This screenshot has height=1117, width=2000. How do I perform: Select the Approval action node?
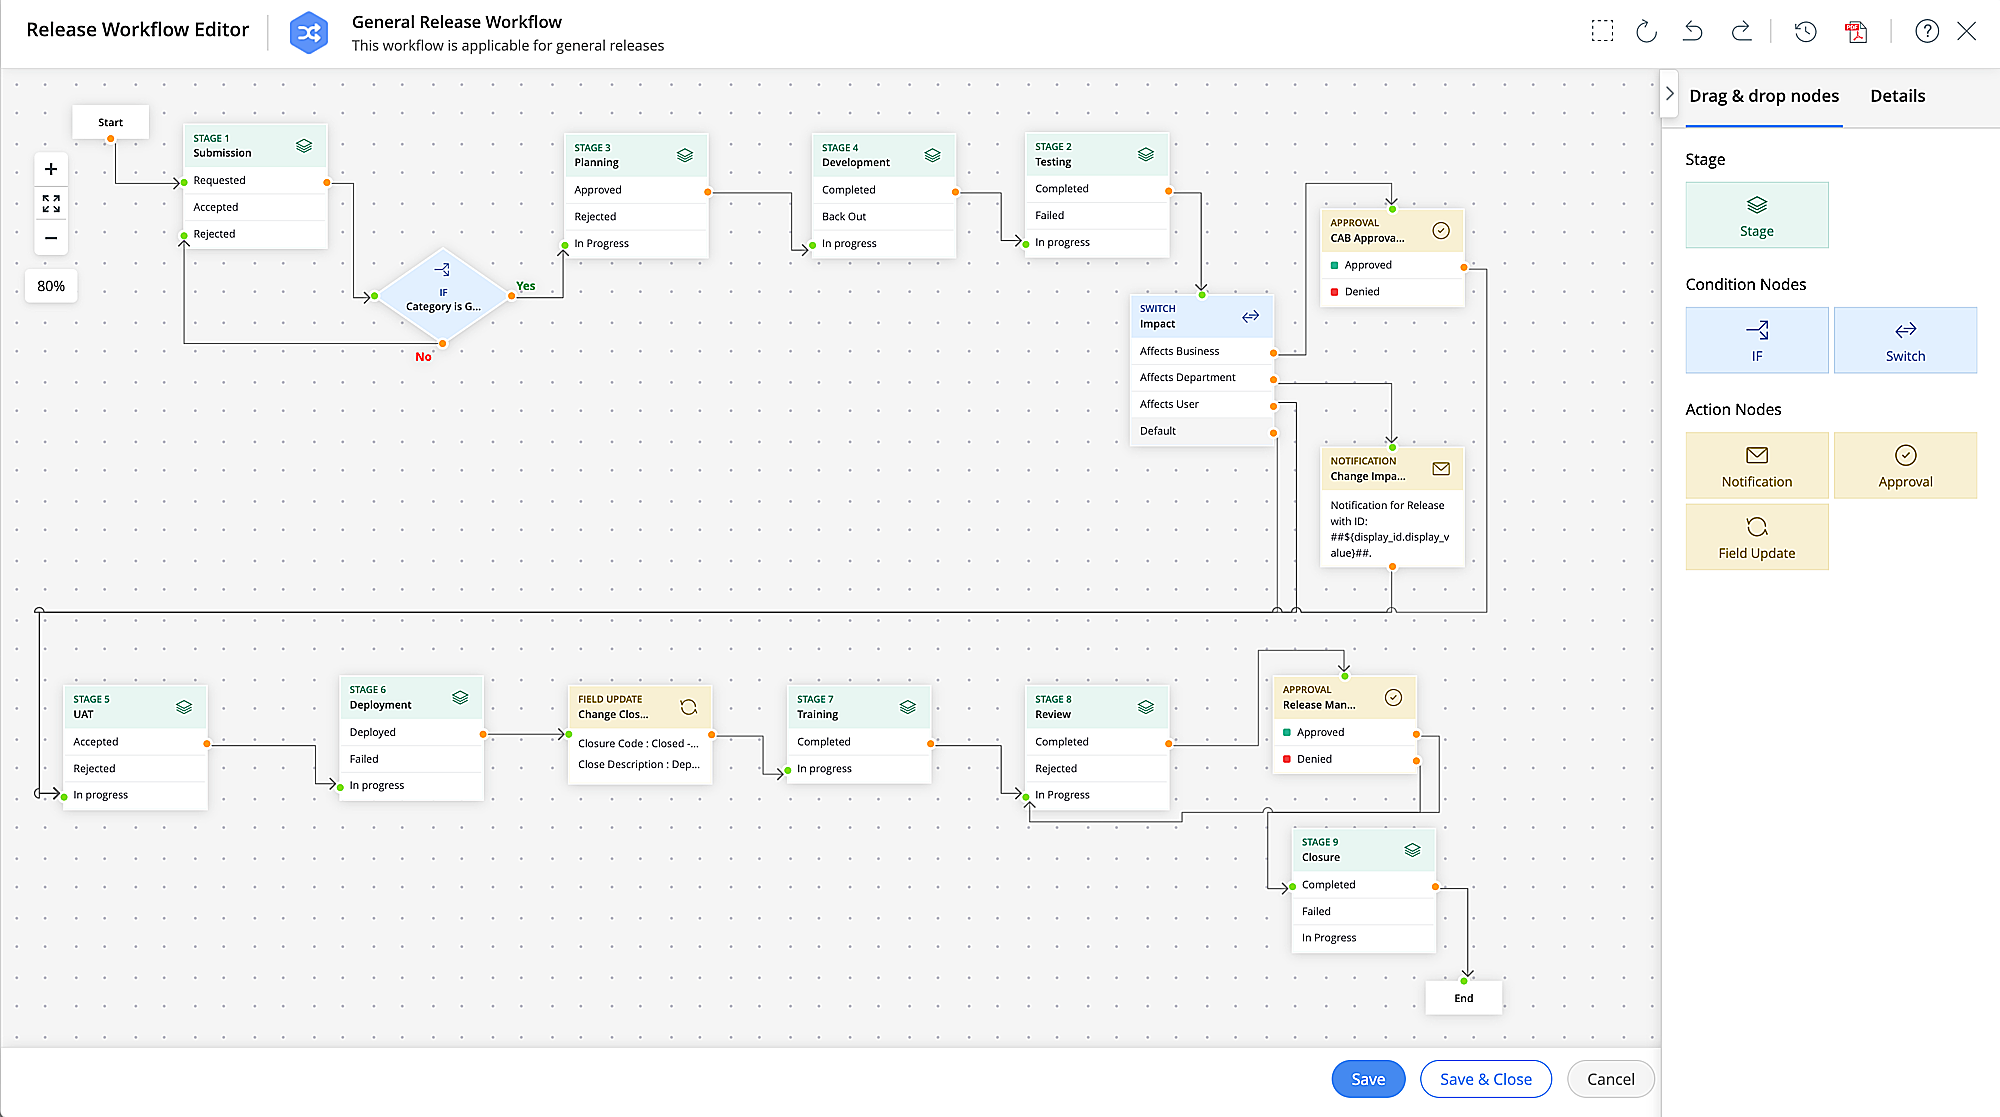(1904, 465)
